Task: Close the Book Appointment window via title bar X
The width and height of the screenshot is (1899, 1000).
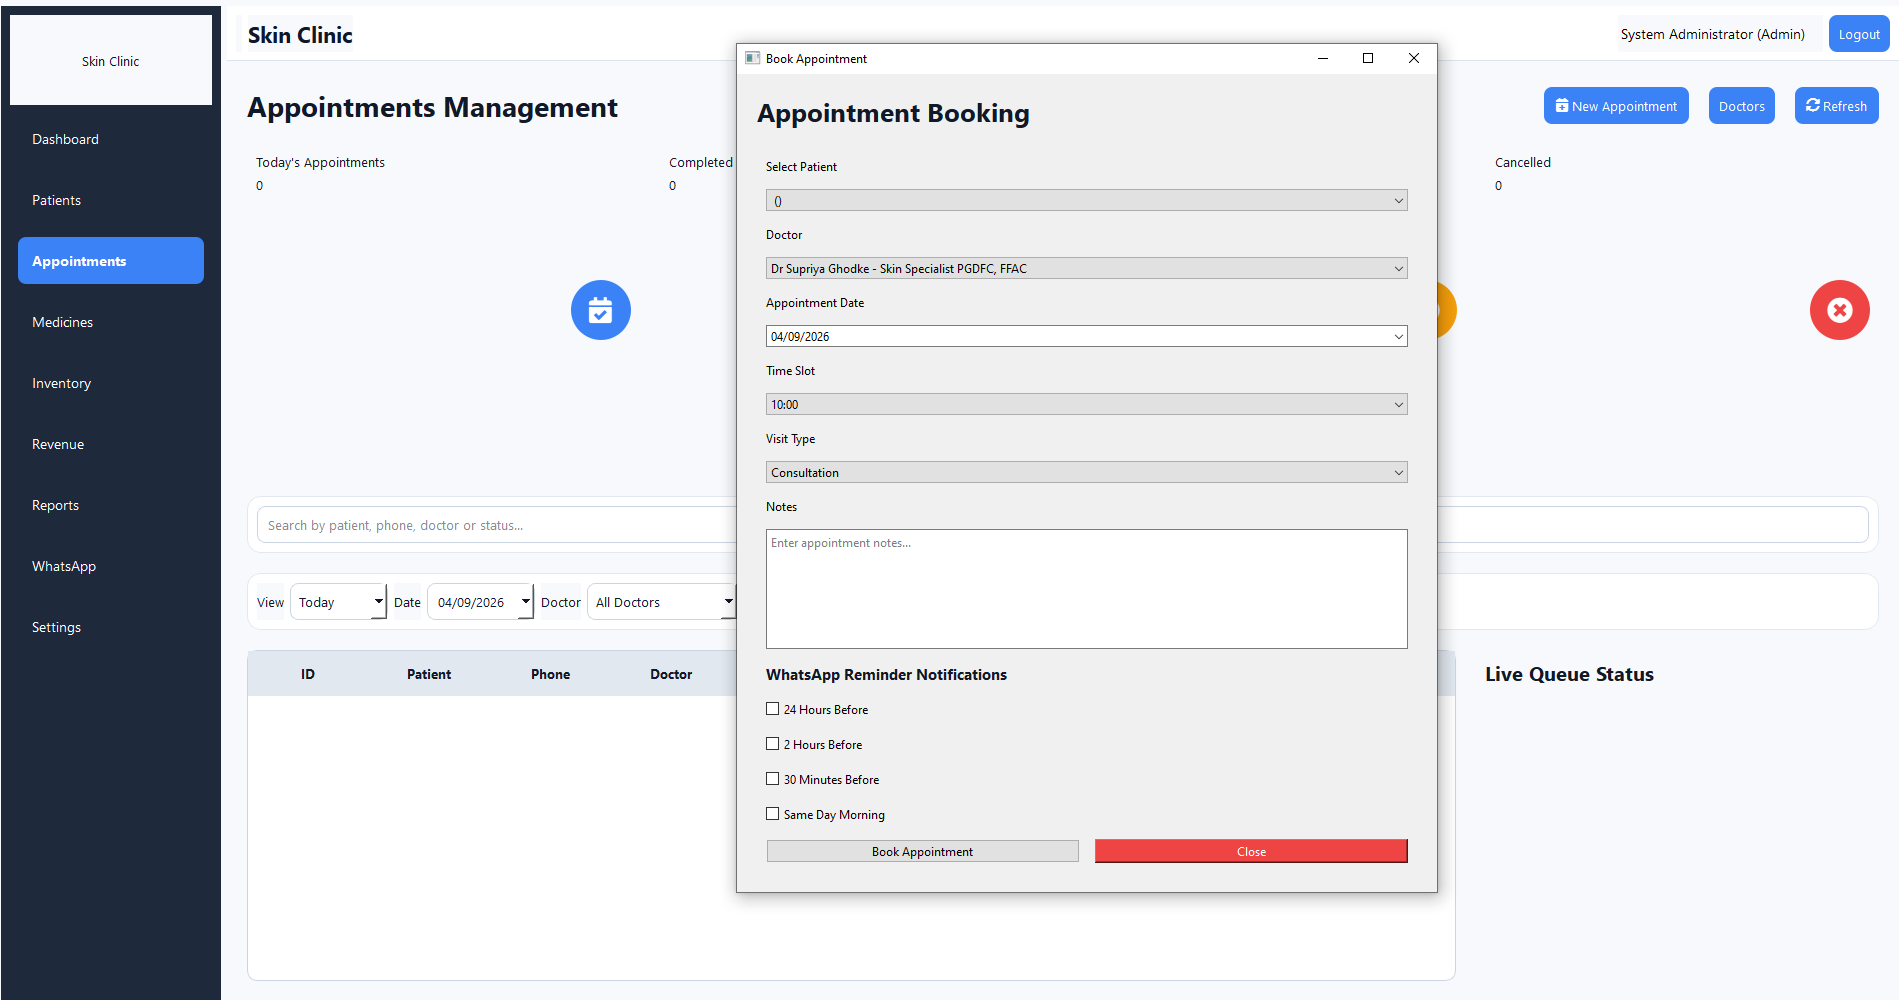Action: point(1414,58)
